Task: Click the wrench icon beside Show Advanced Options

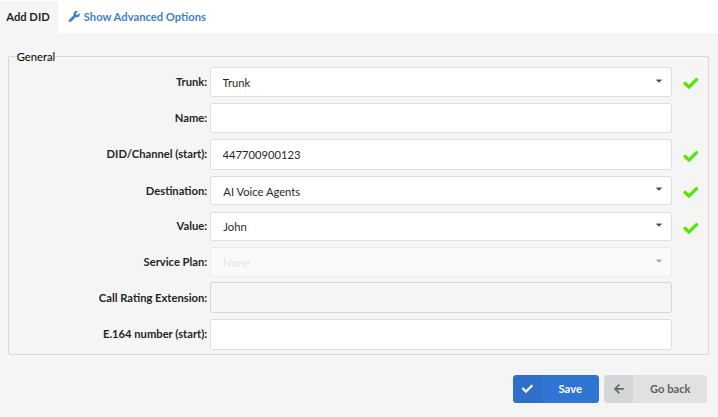Action: pos(74,17)
